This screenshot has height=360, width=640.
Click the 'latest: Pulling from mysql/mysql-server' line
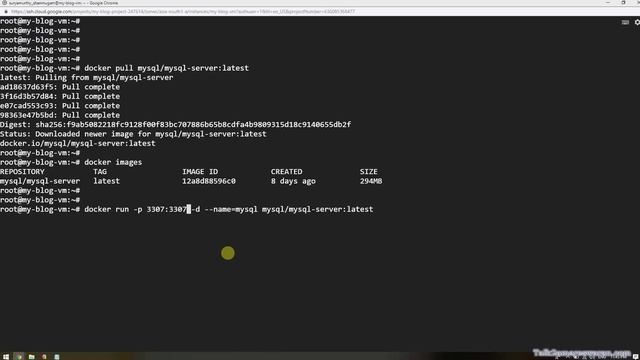(x=87, y=78)
